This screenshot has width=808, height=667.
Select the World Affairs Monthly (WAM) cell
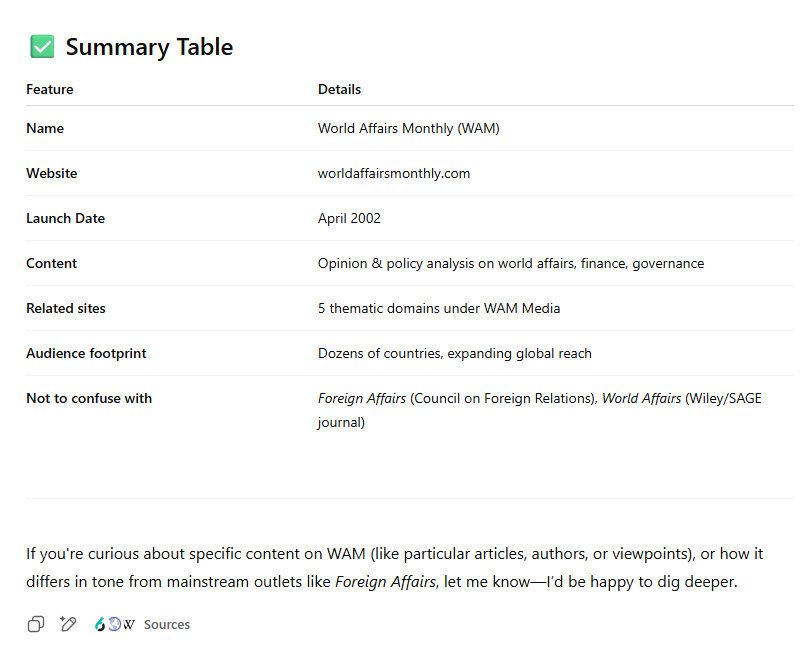[x=408, y=128]
